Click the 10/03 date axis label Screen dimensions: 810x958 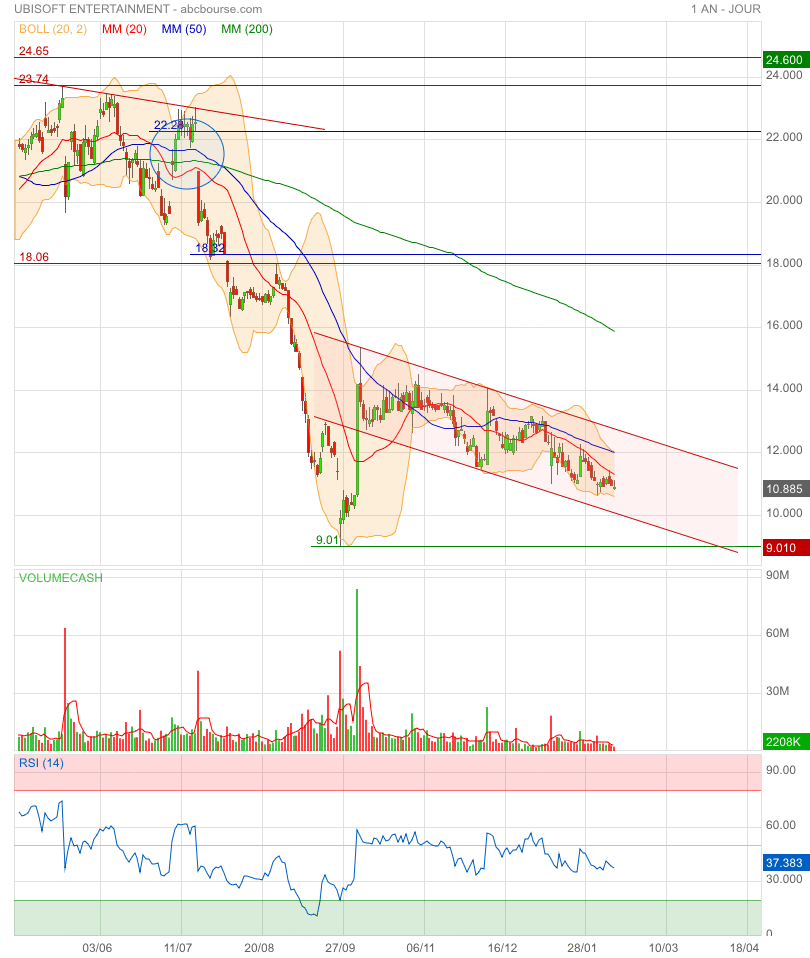click(663, 948)
